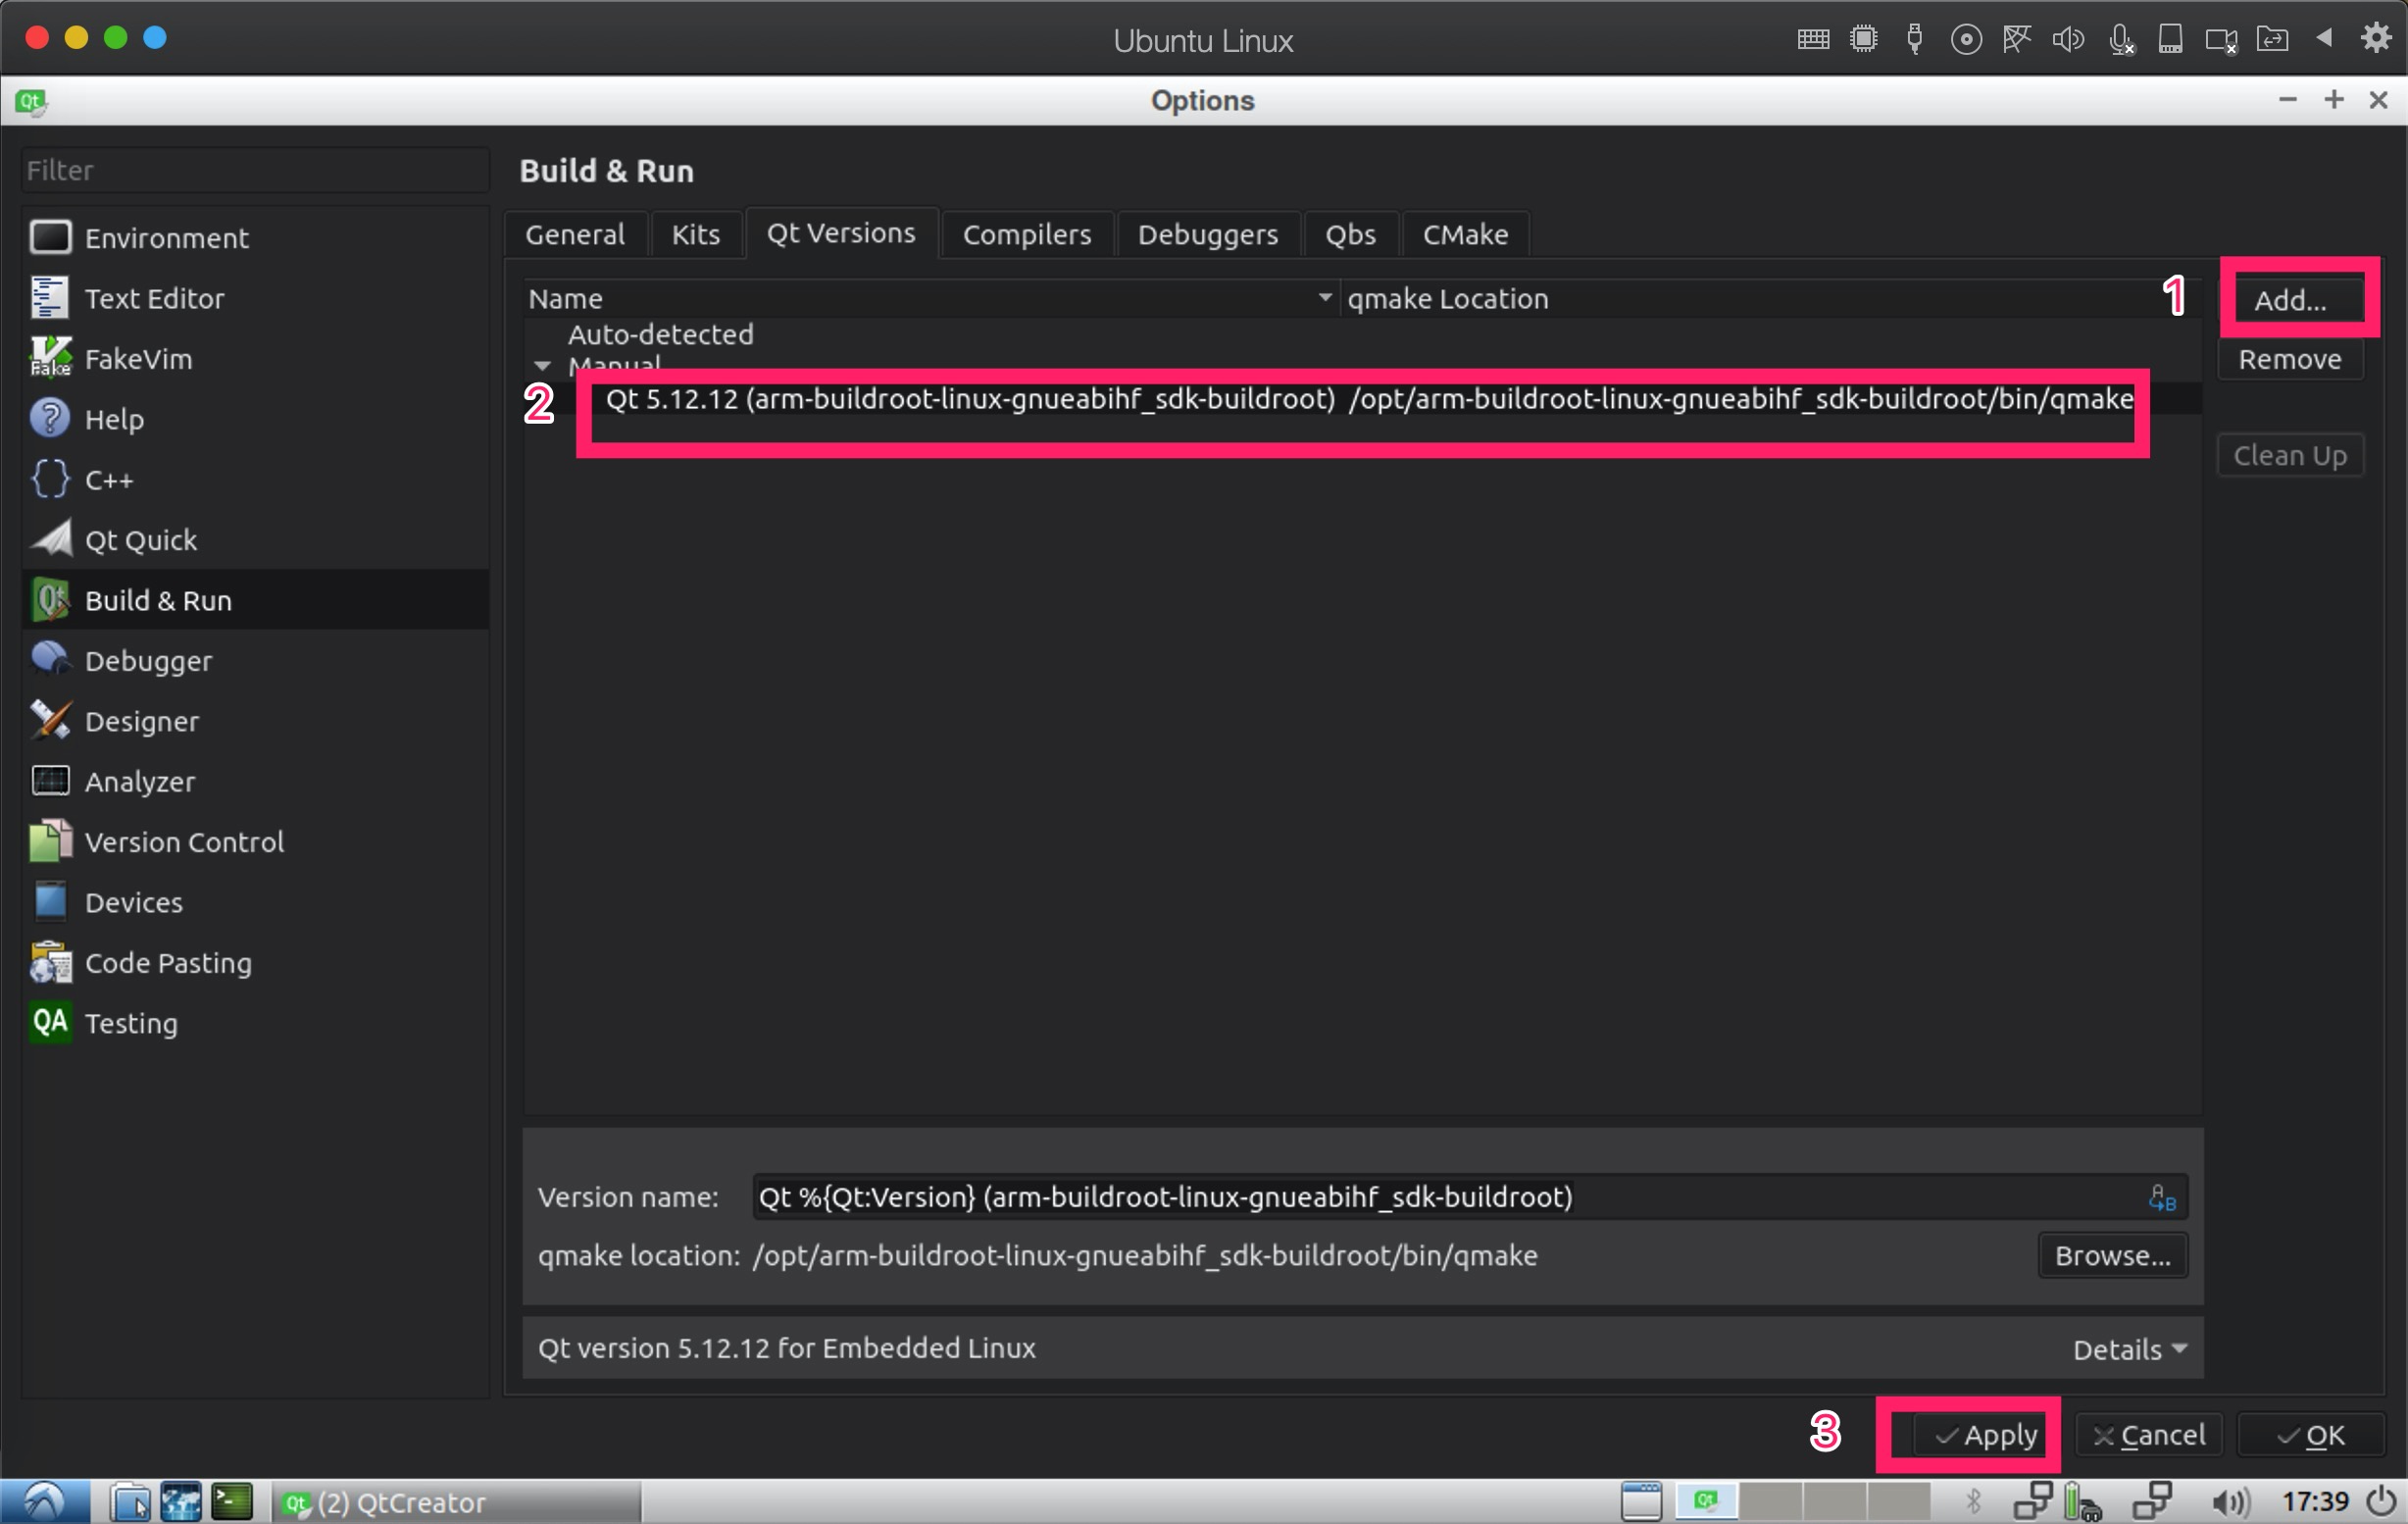The width and height of the screenshot is (2408, 1524).
Task: Click the VM USB devices icon
Action: (1914, 39)
